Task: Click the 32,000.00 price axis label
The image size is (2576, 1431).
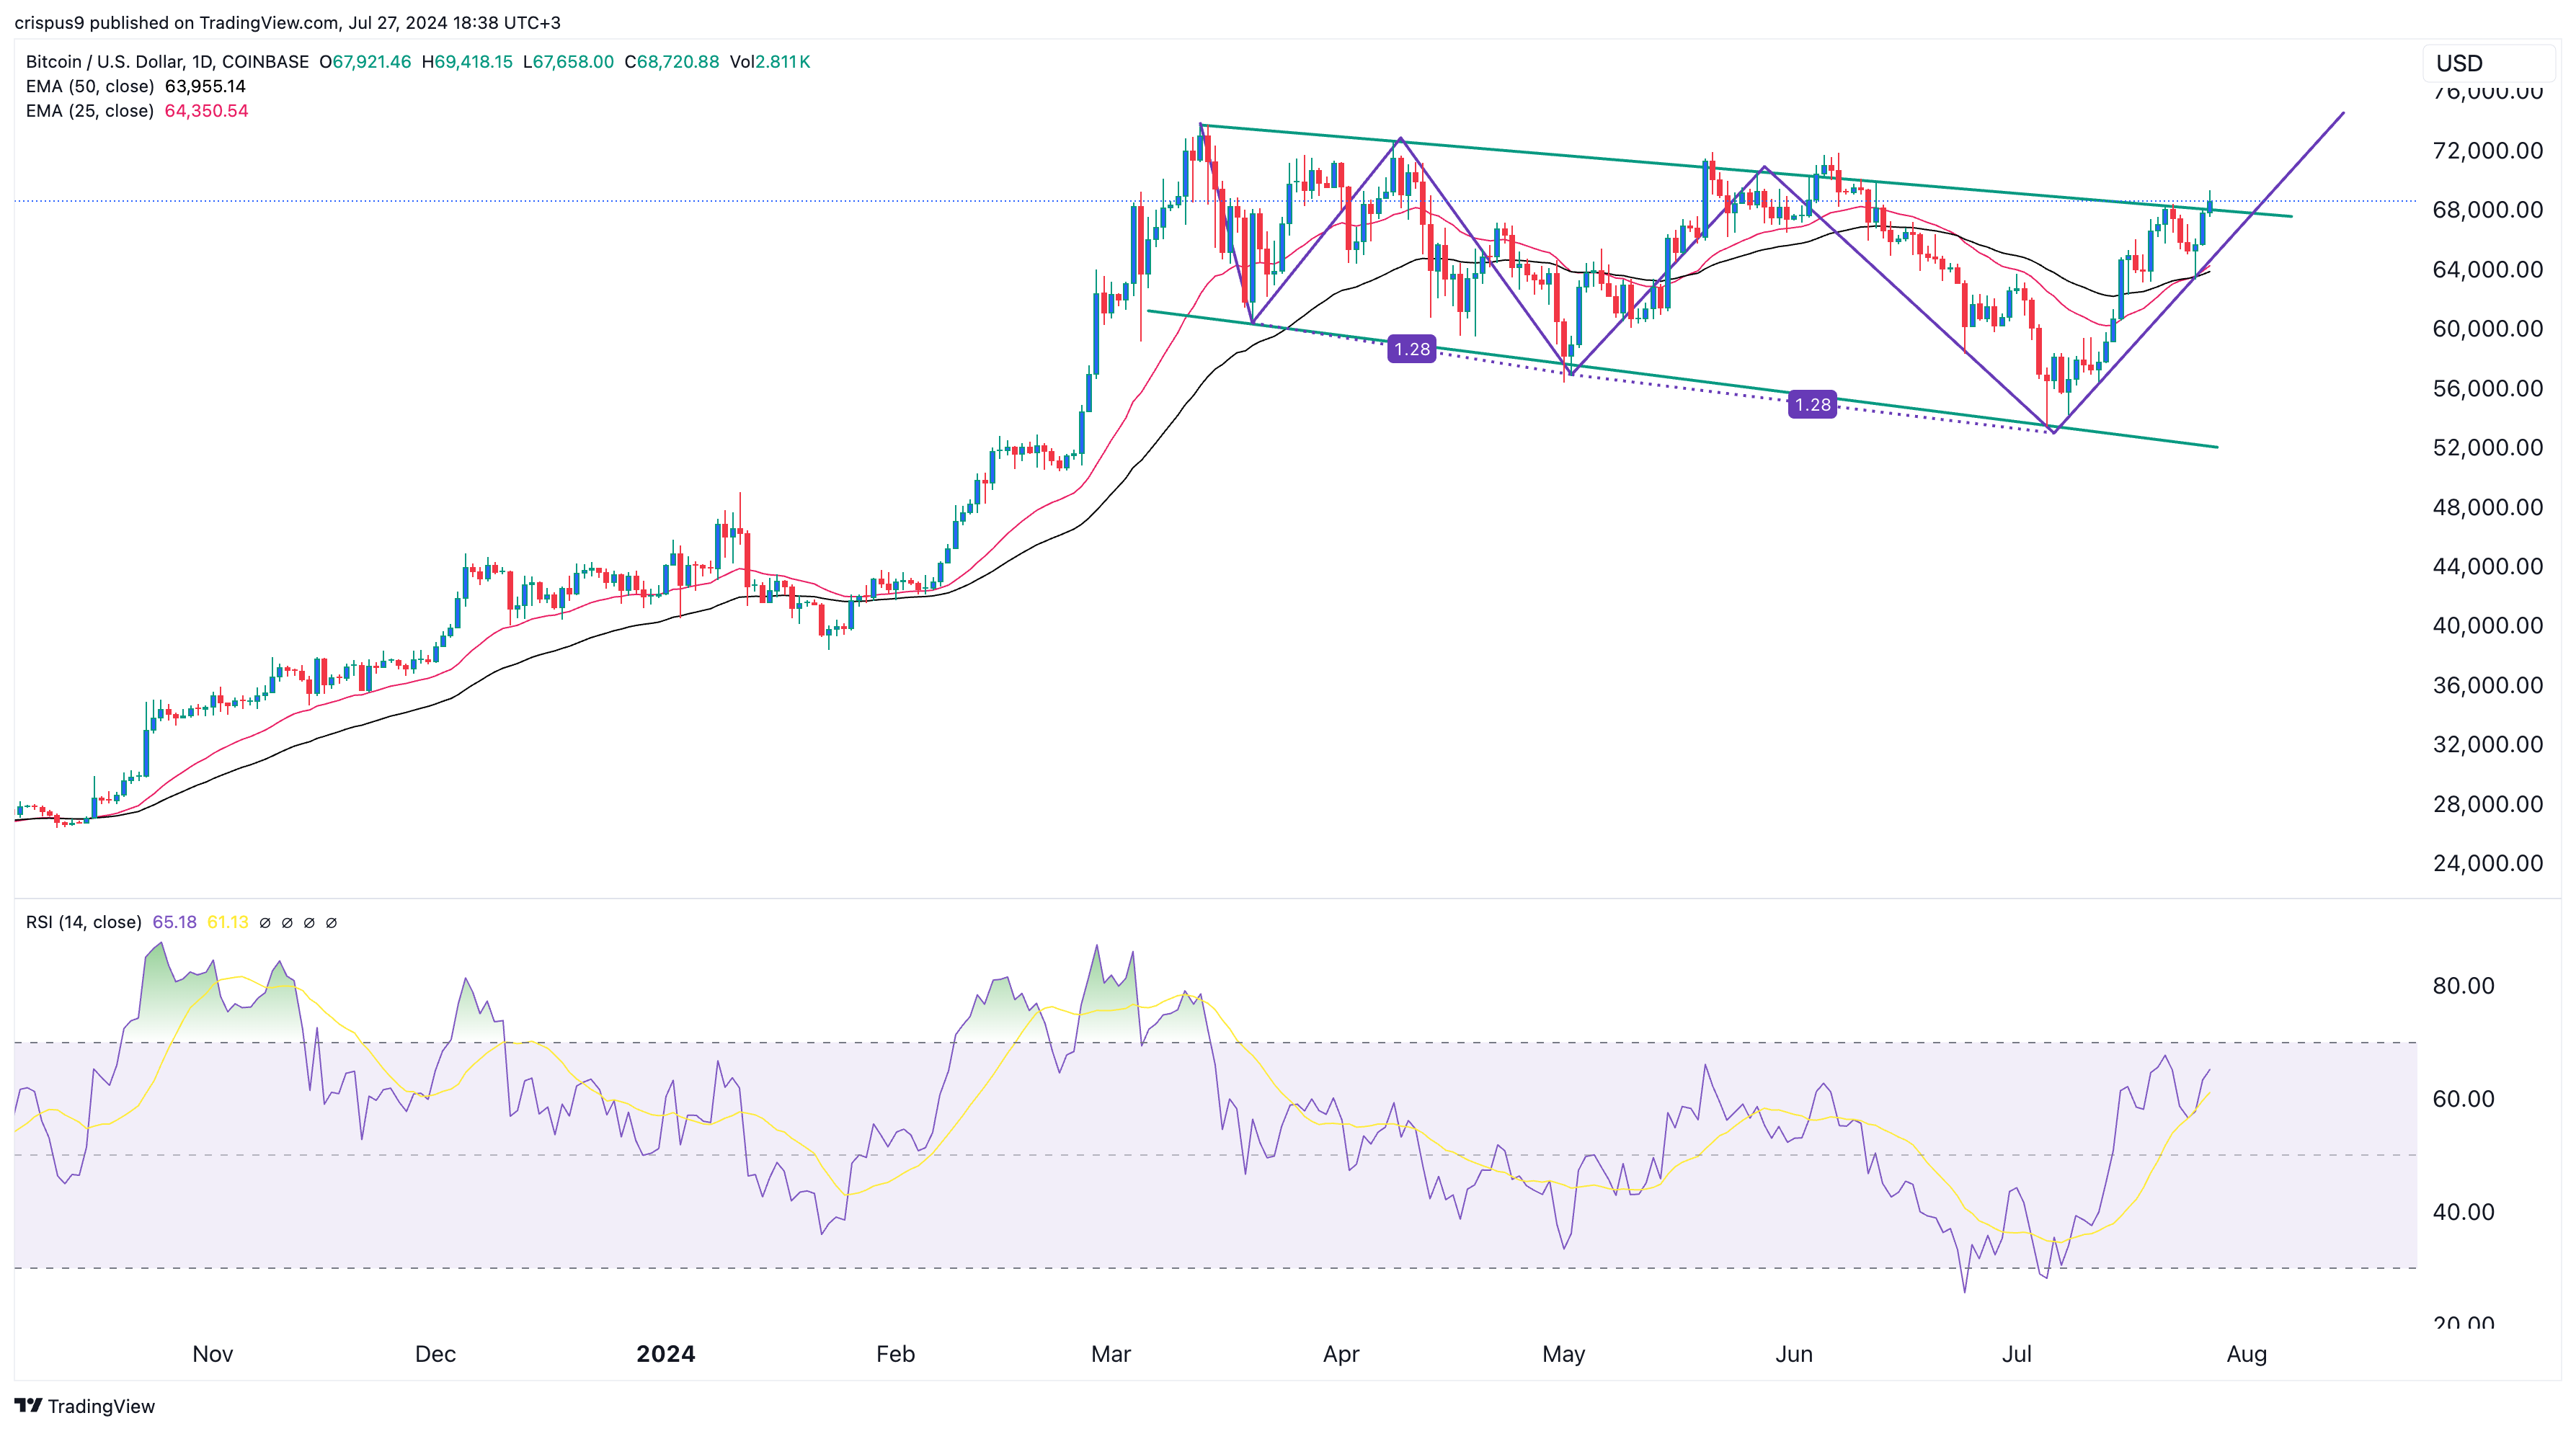Action: [x=2487, y=744]
